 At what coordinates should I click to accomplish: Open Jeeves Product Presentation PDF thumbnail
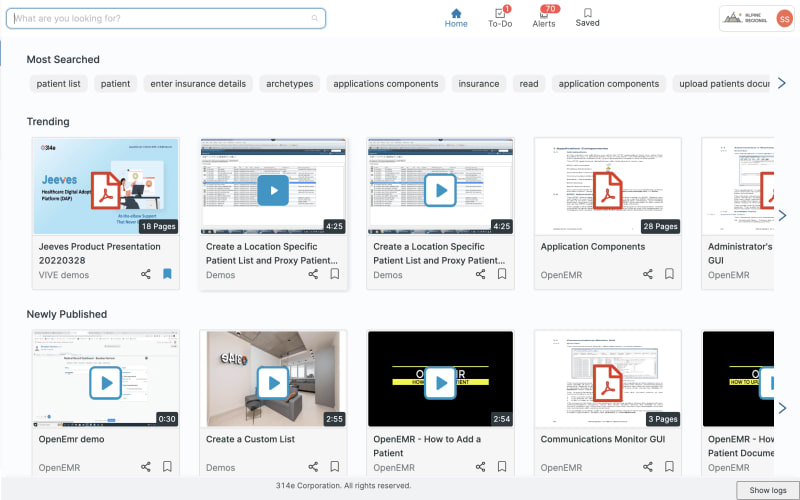tap(106, 186)
